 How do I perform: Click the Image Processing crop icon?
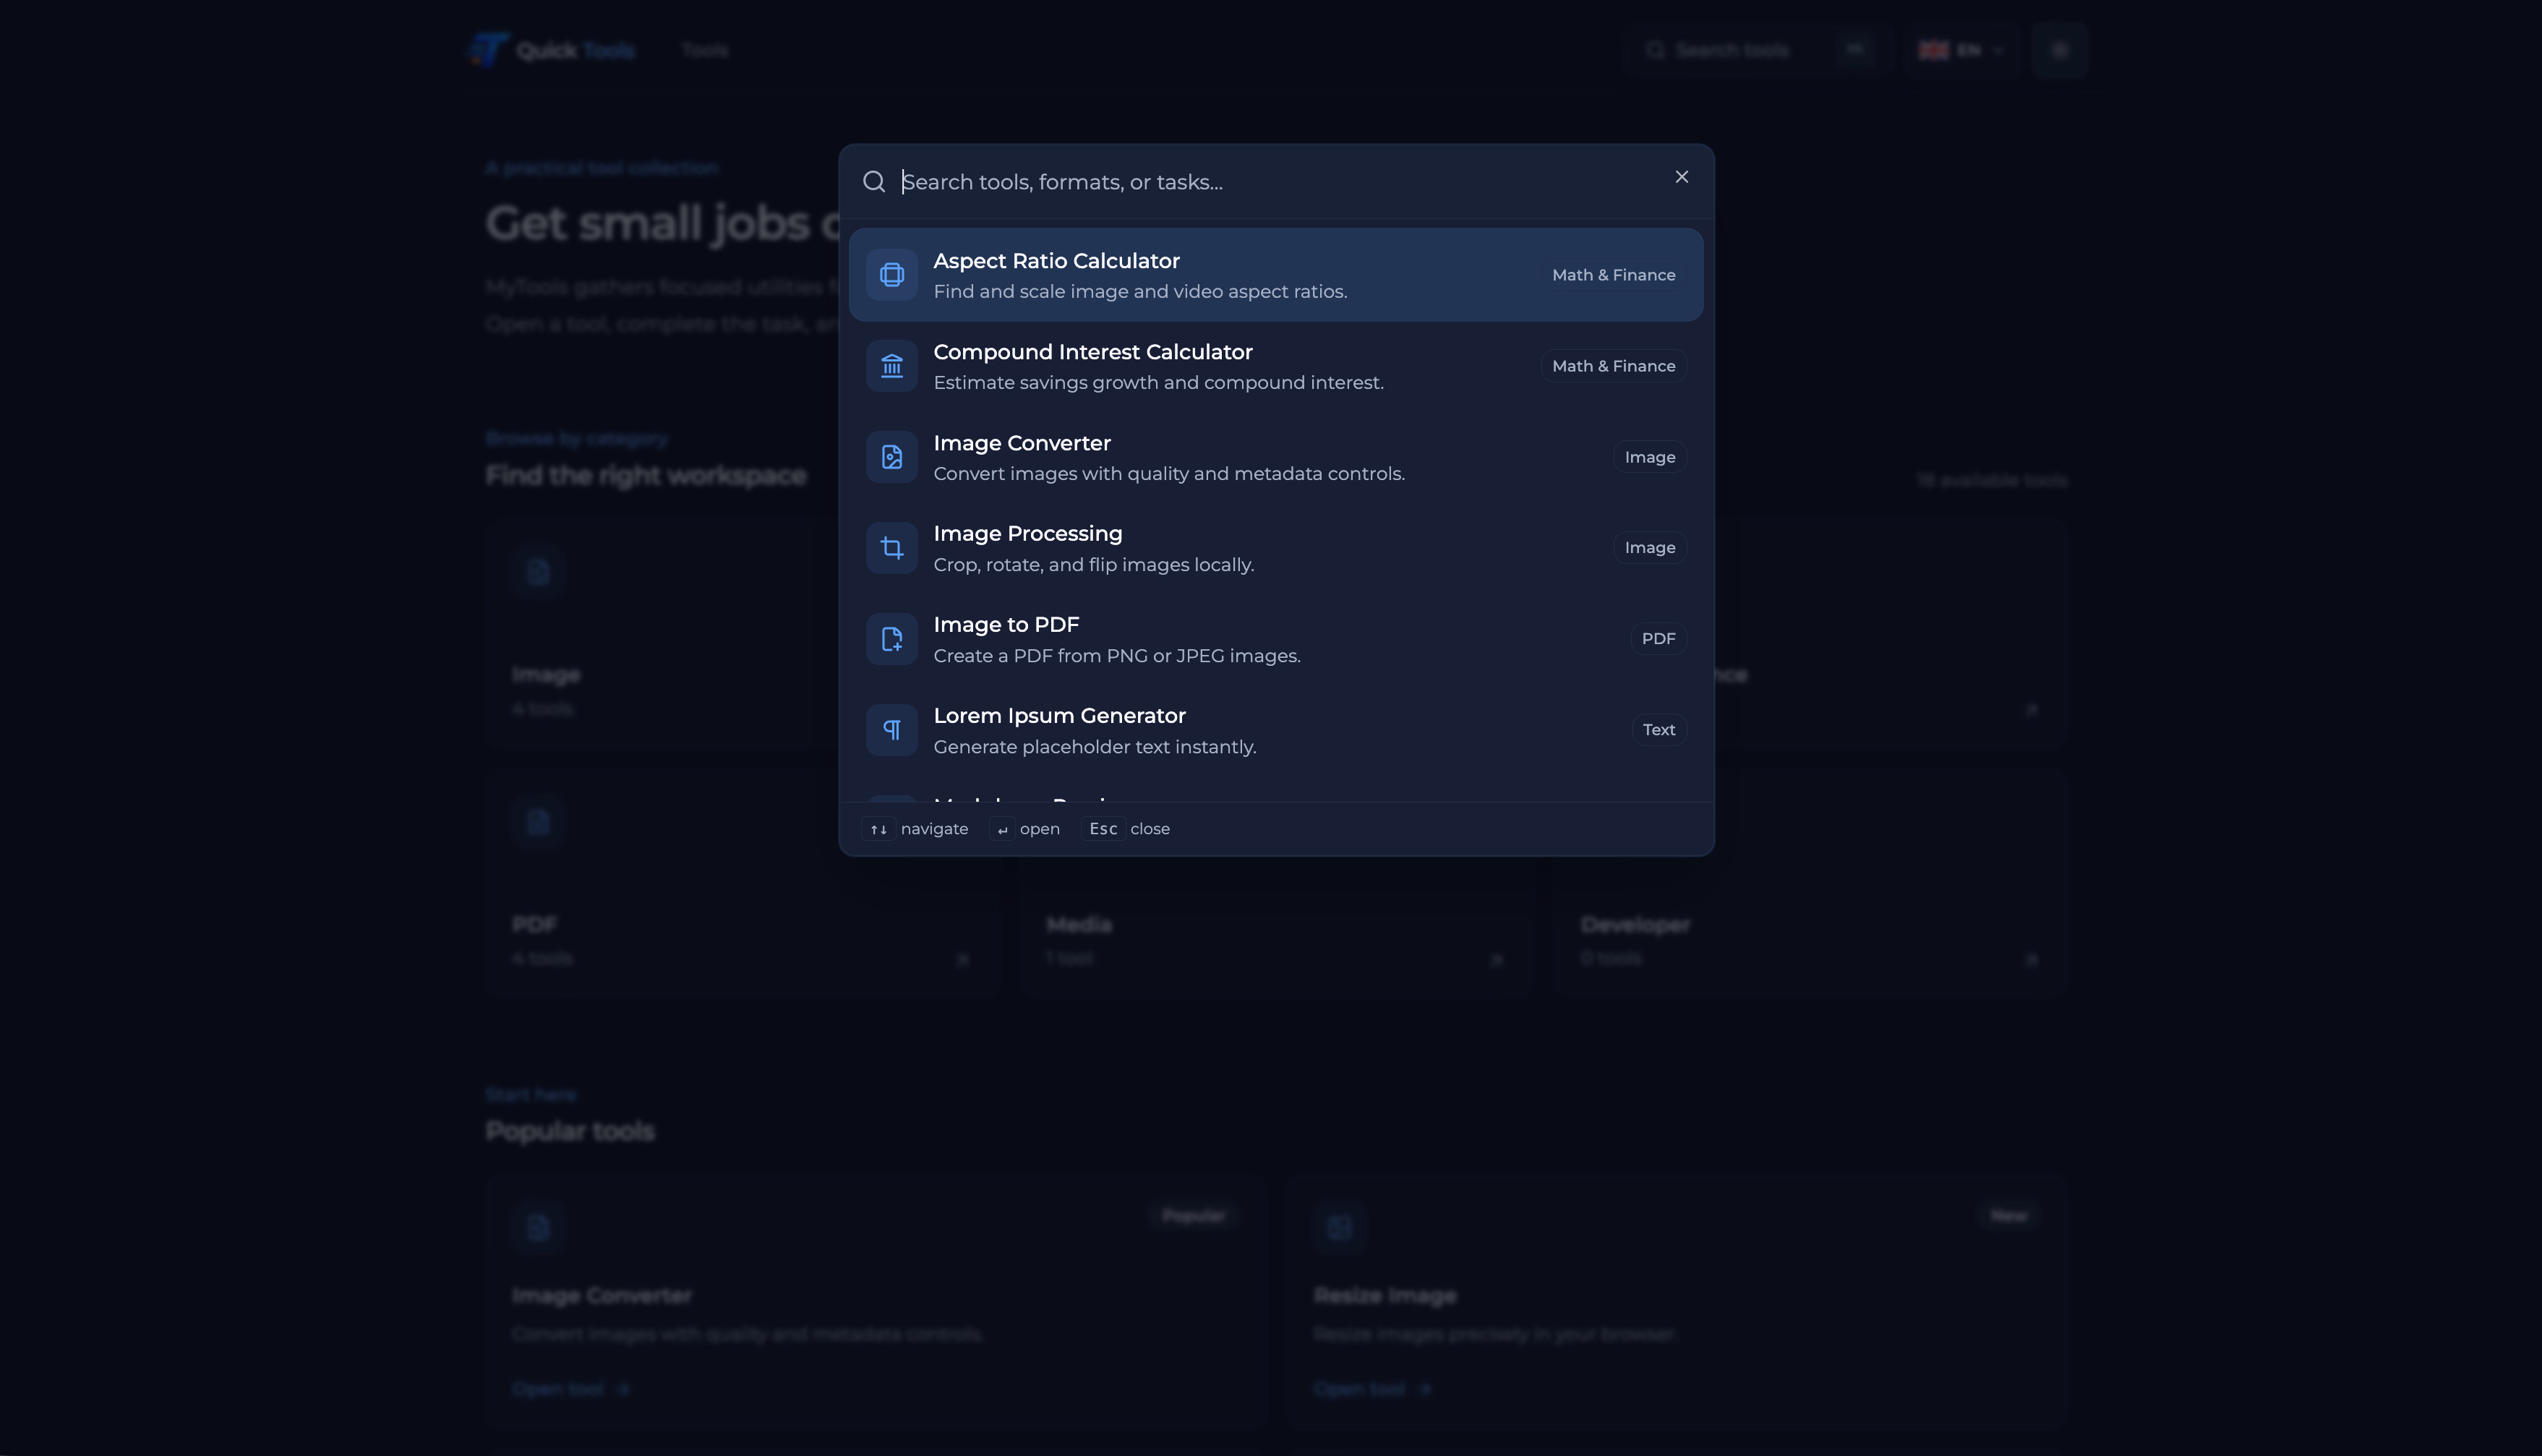892,548
